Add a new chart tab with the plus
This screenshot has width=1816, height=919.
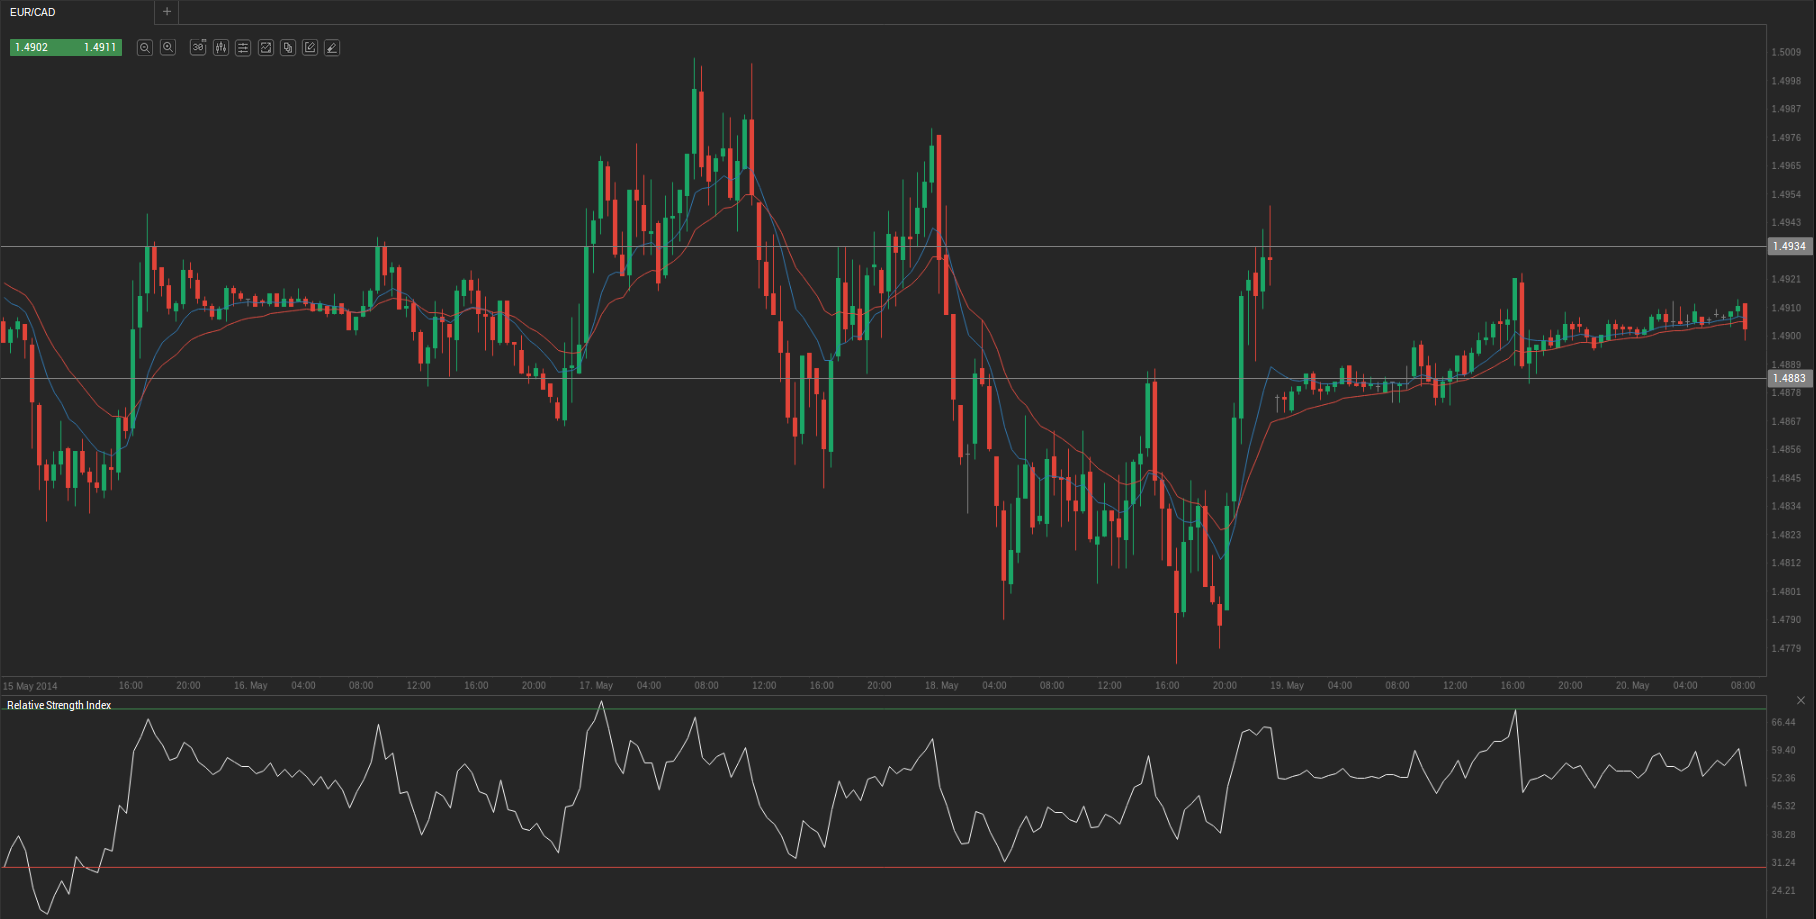(x=167, y=12)
